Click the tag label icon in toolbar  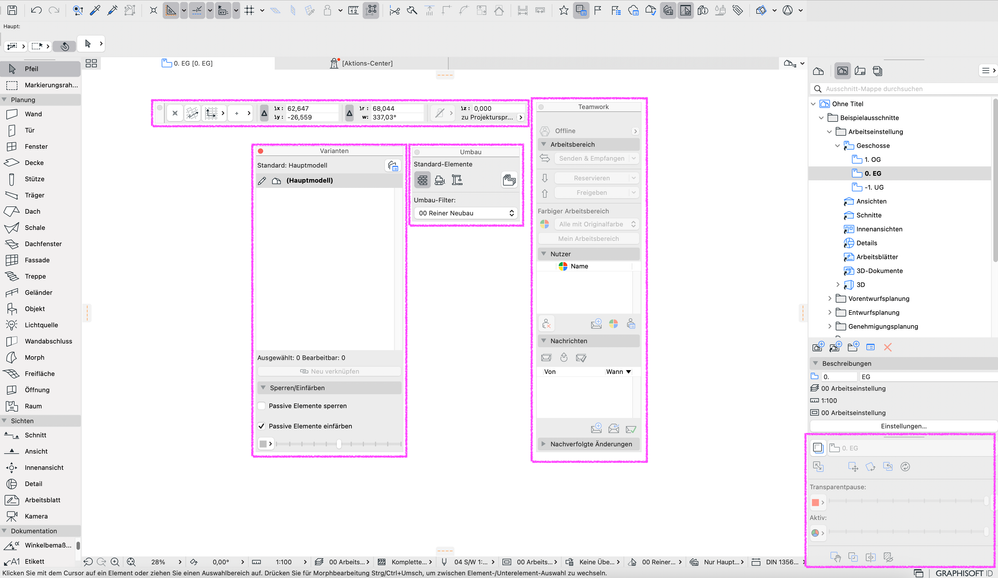coord(738,10)
